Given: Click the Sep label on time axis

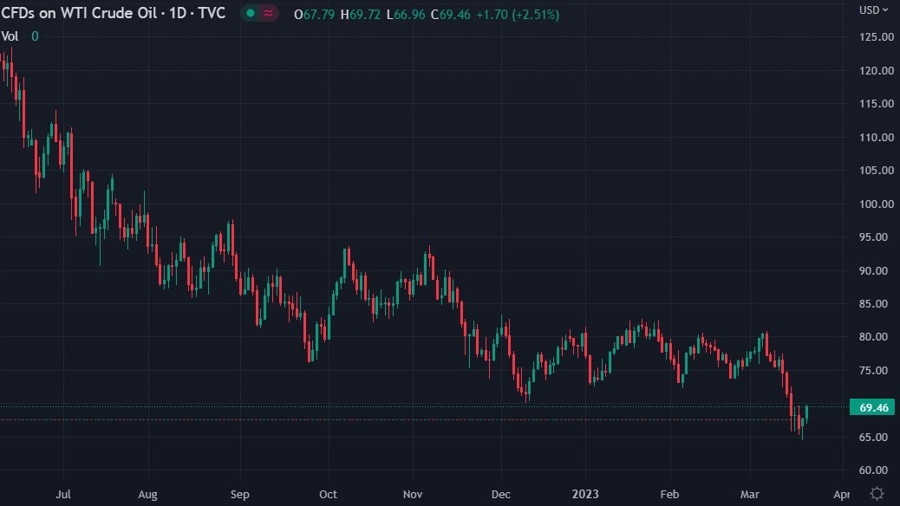Looking at the screenshot, I should (x=240, y=494).
